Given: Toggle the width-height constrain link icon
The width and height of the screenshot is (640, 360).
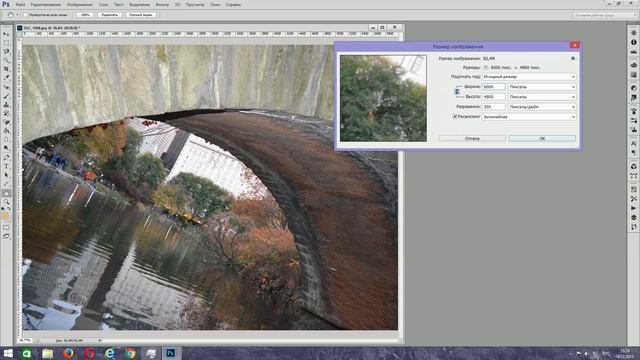Looking at the screenshot, I should pos(457,92).
